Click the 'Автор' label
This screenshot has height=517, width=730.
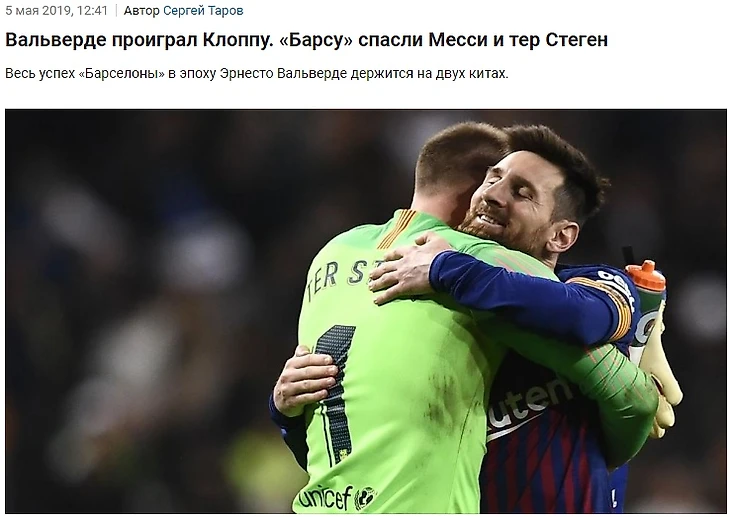[x=142, y=11]
